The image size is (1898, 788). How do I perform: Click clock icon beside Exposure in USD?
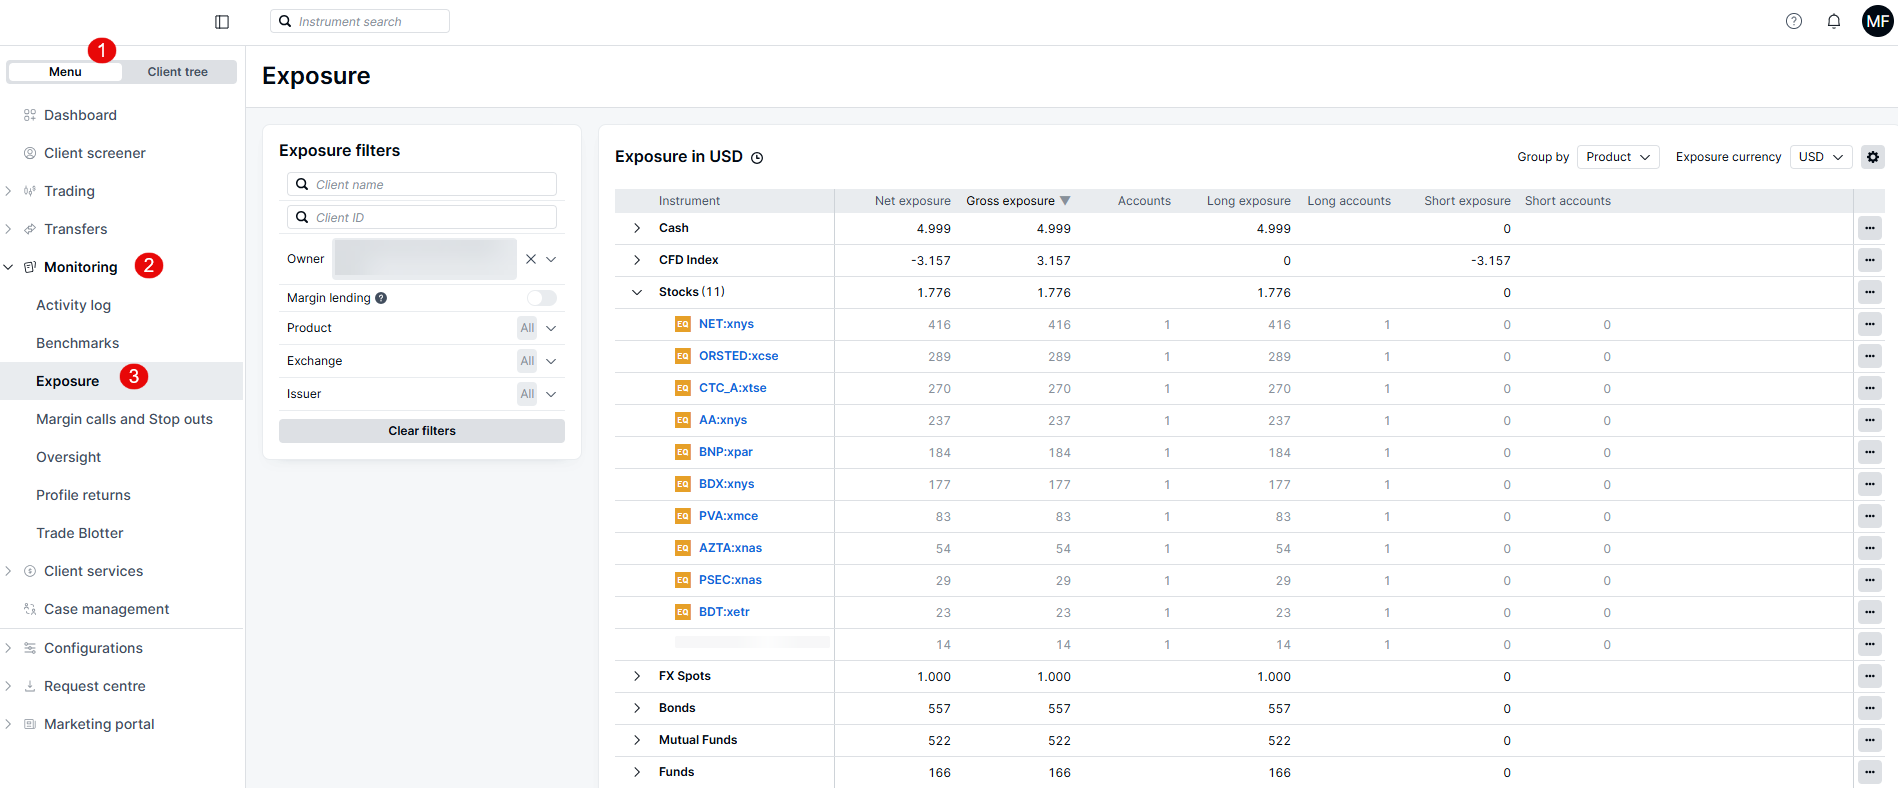click(x=757, y=158)
